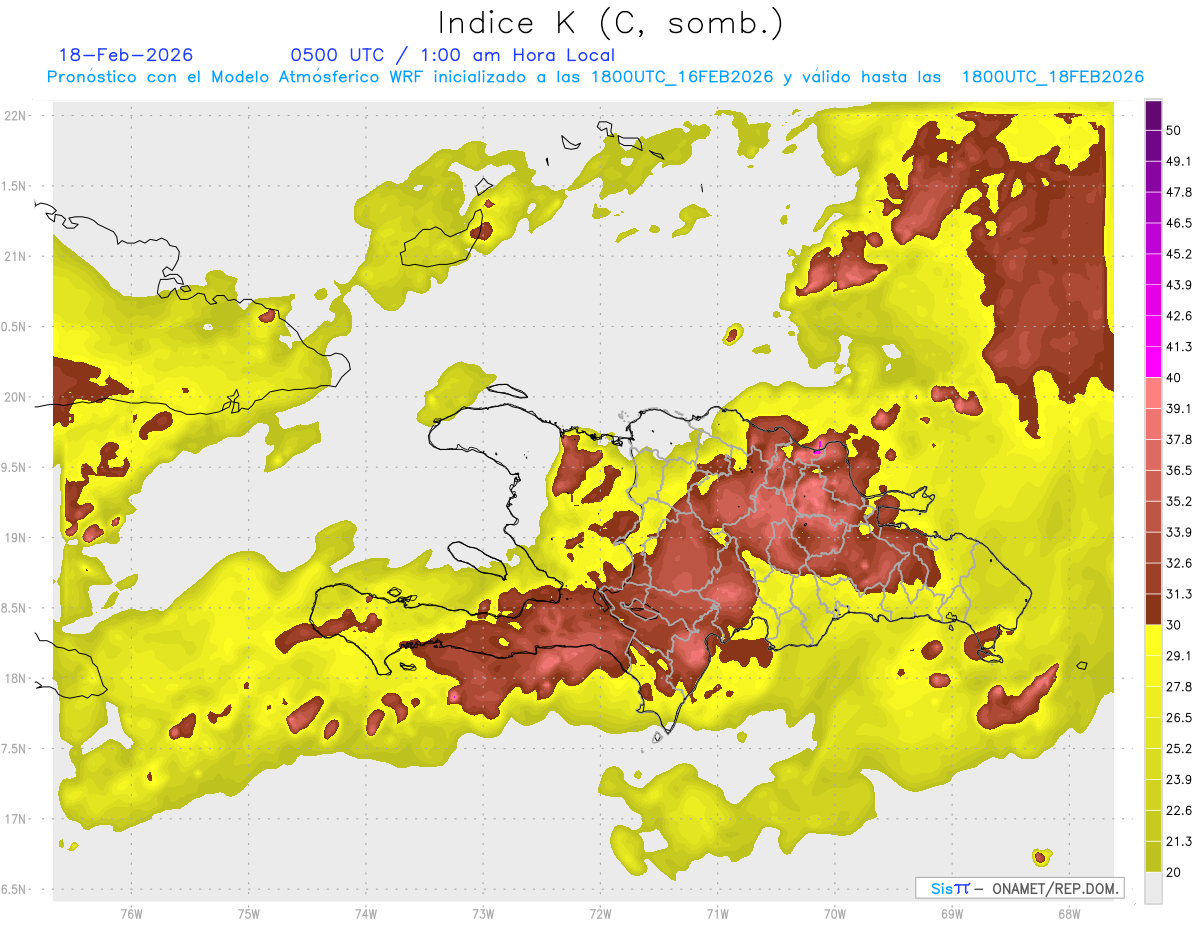Click the isolated brown blob near 17N 68W
The image size is (1200, 927).
[x=1041, y=857]
